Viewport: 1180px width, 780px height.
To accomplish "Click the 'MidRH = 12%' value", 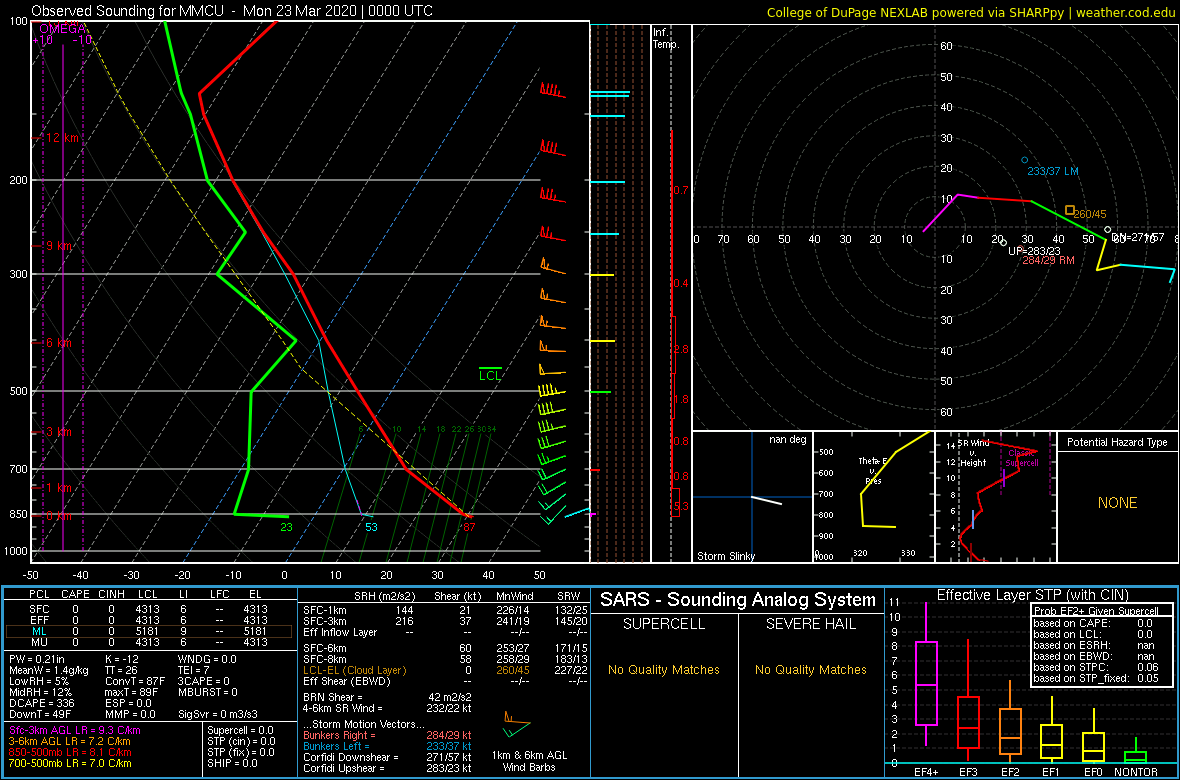I will 40,692.
